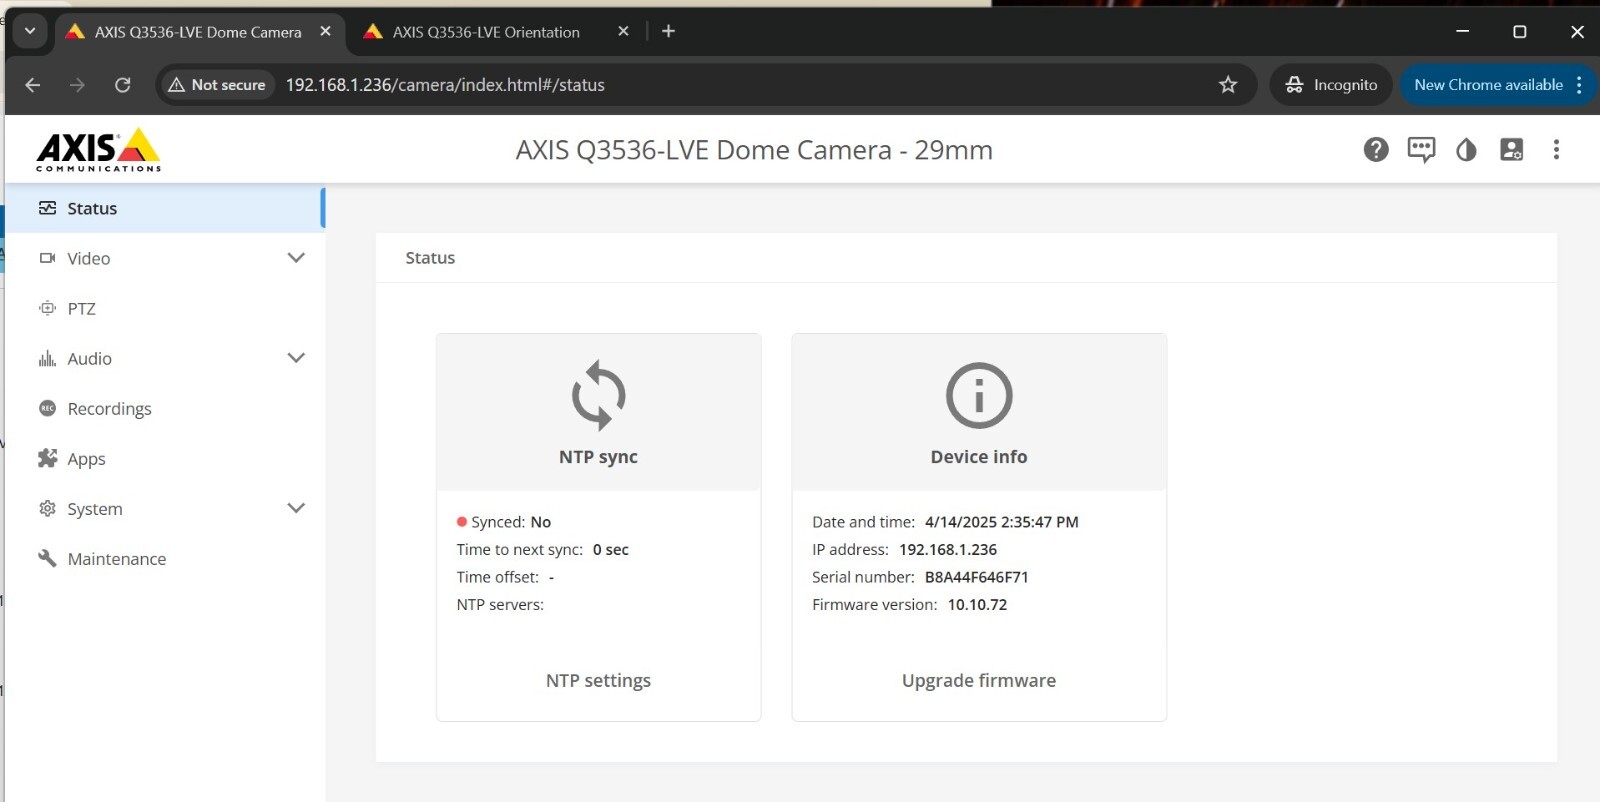The width and height of the screenshot is (1600, 802).
Task: Click the date and time value
Action: (1001, 522)
